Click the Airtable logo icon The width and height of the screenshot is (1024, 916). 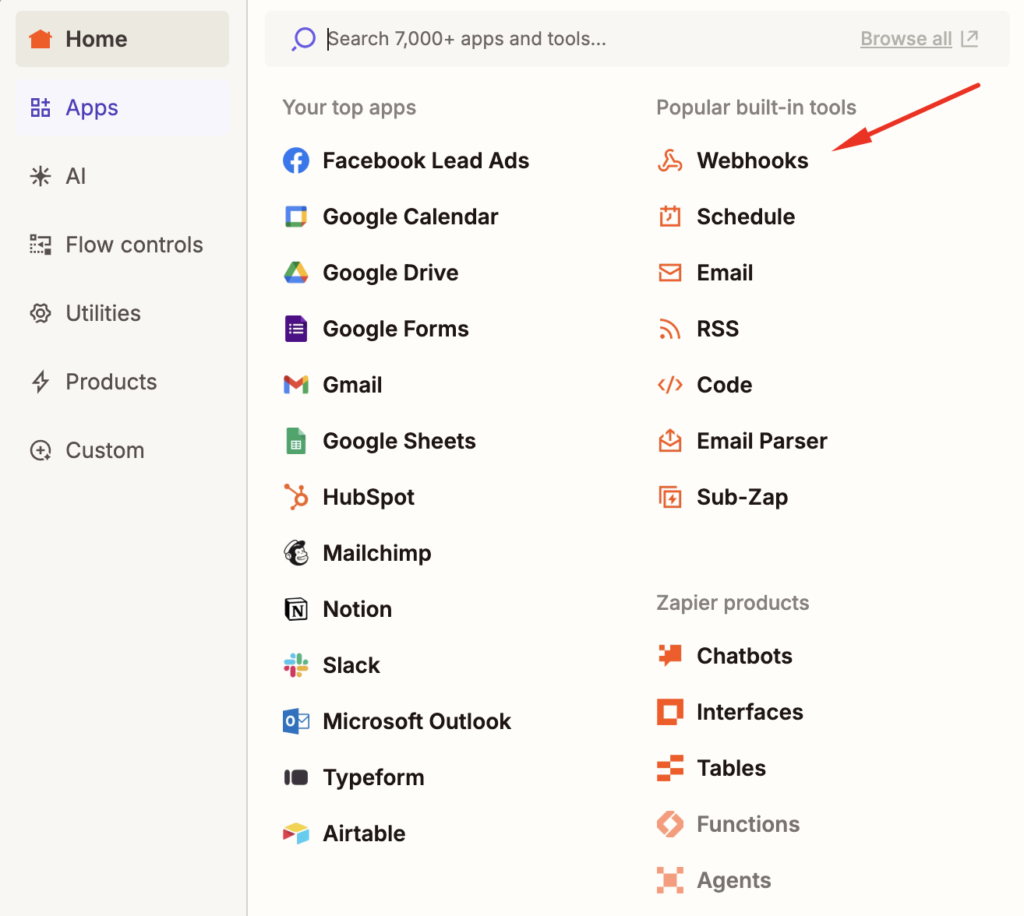(296, 833)
